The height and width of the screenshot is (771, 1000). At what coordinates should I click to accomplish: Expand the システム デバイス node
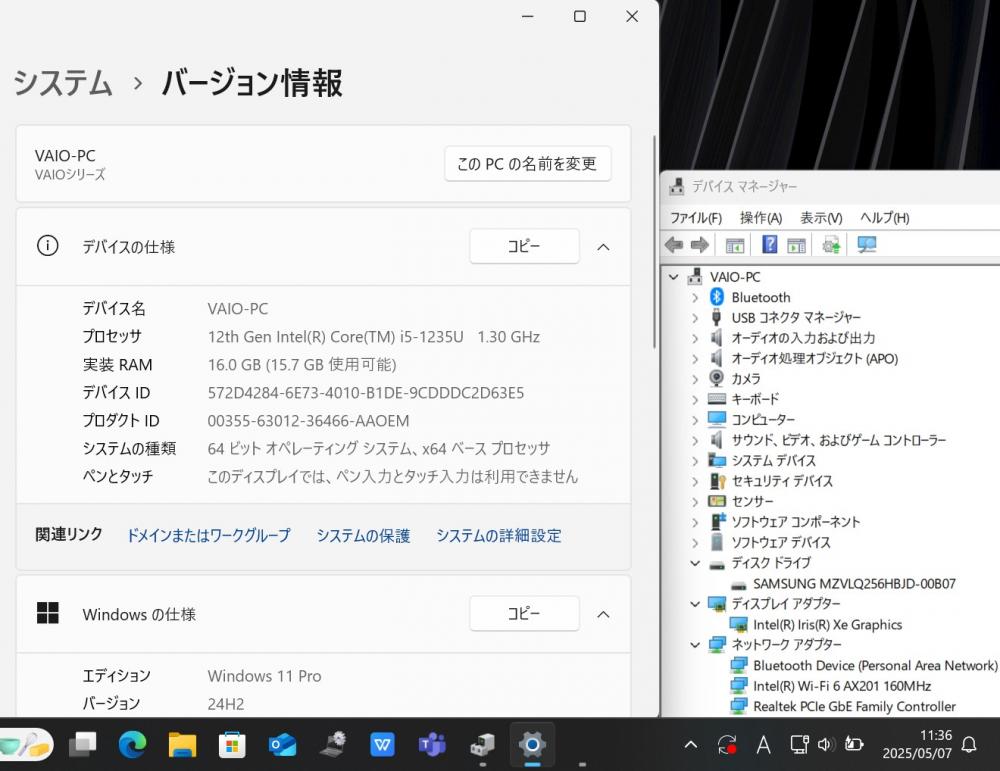(695, 461)
